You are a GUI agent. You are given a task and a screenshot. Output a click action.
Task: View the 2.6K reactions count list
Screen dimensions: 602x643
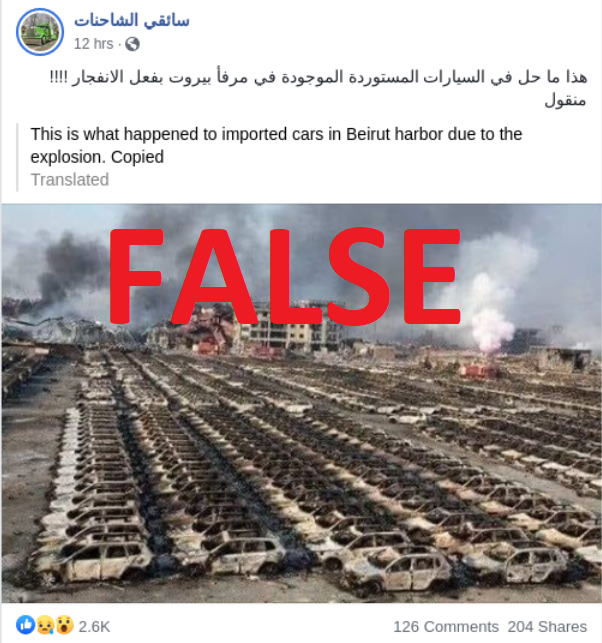point(94,627)
